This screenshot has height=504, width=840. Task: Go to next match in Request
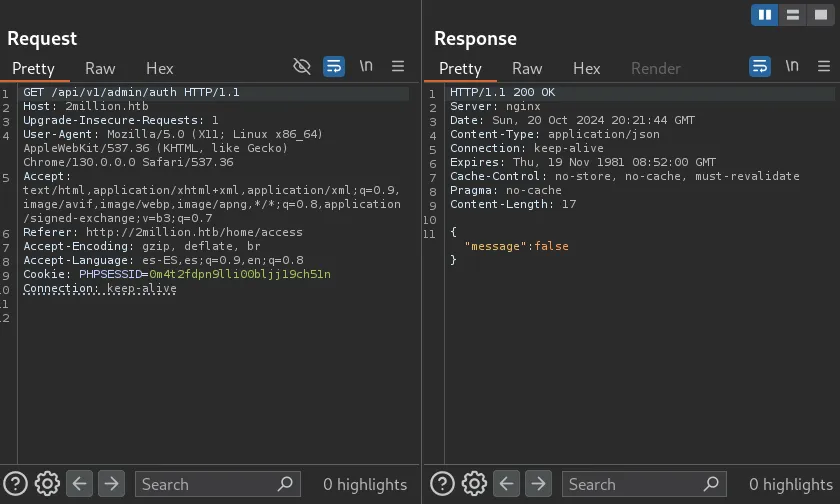111,484
